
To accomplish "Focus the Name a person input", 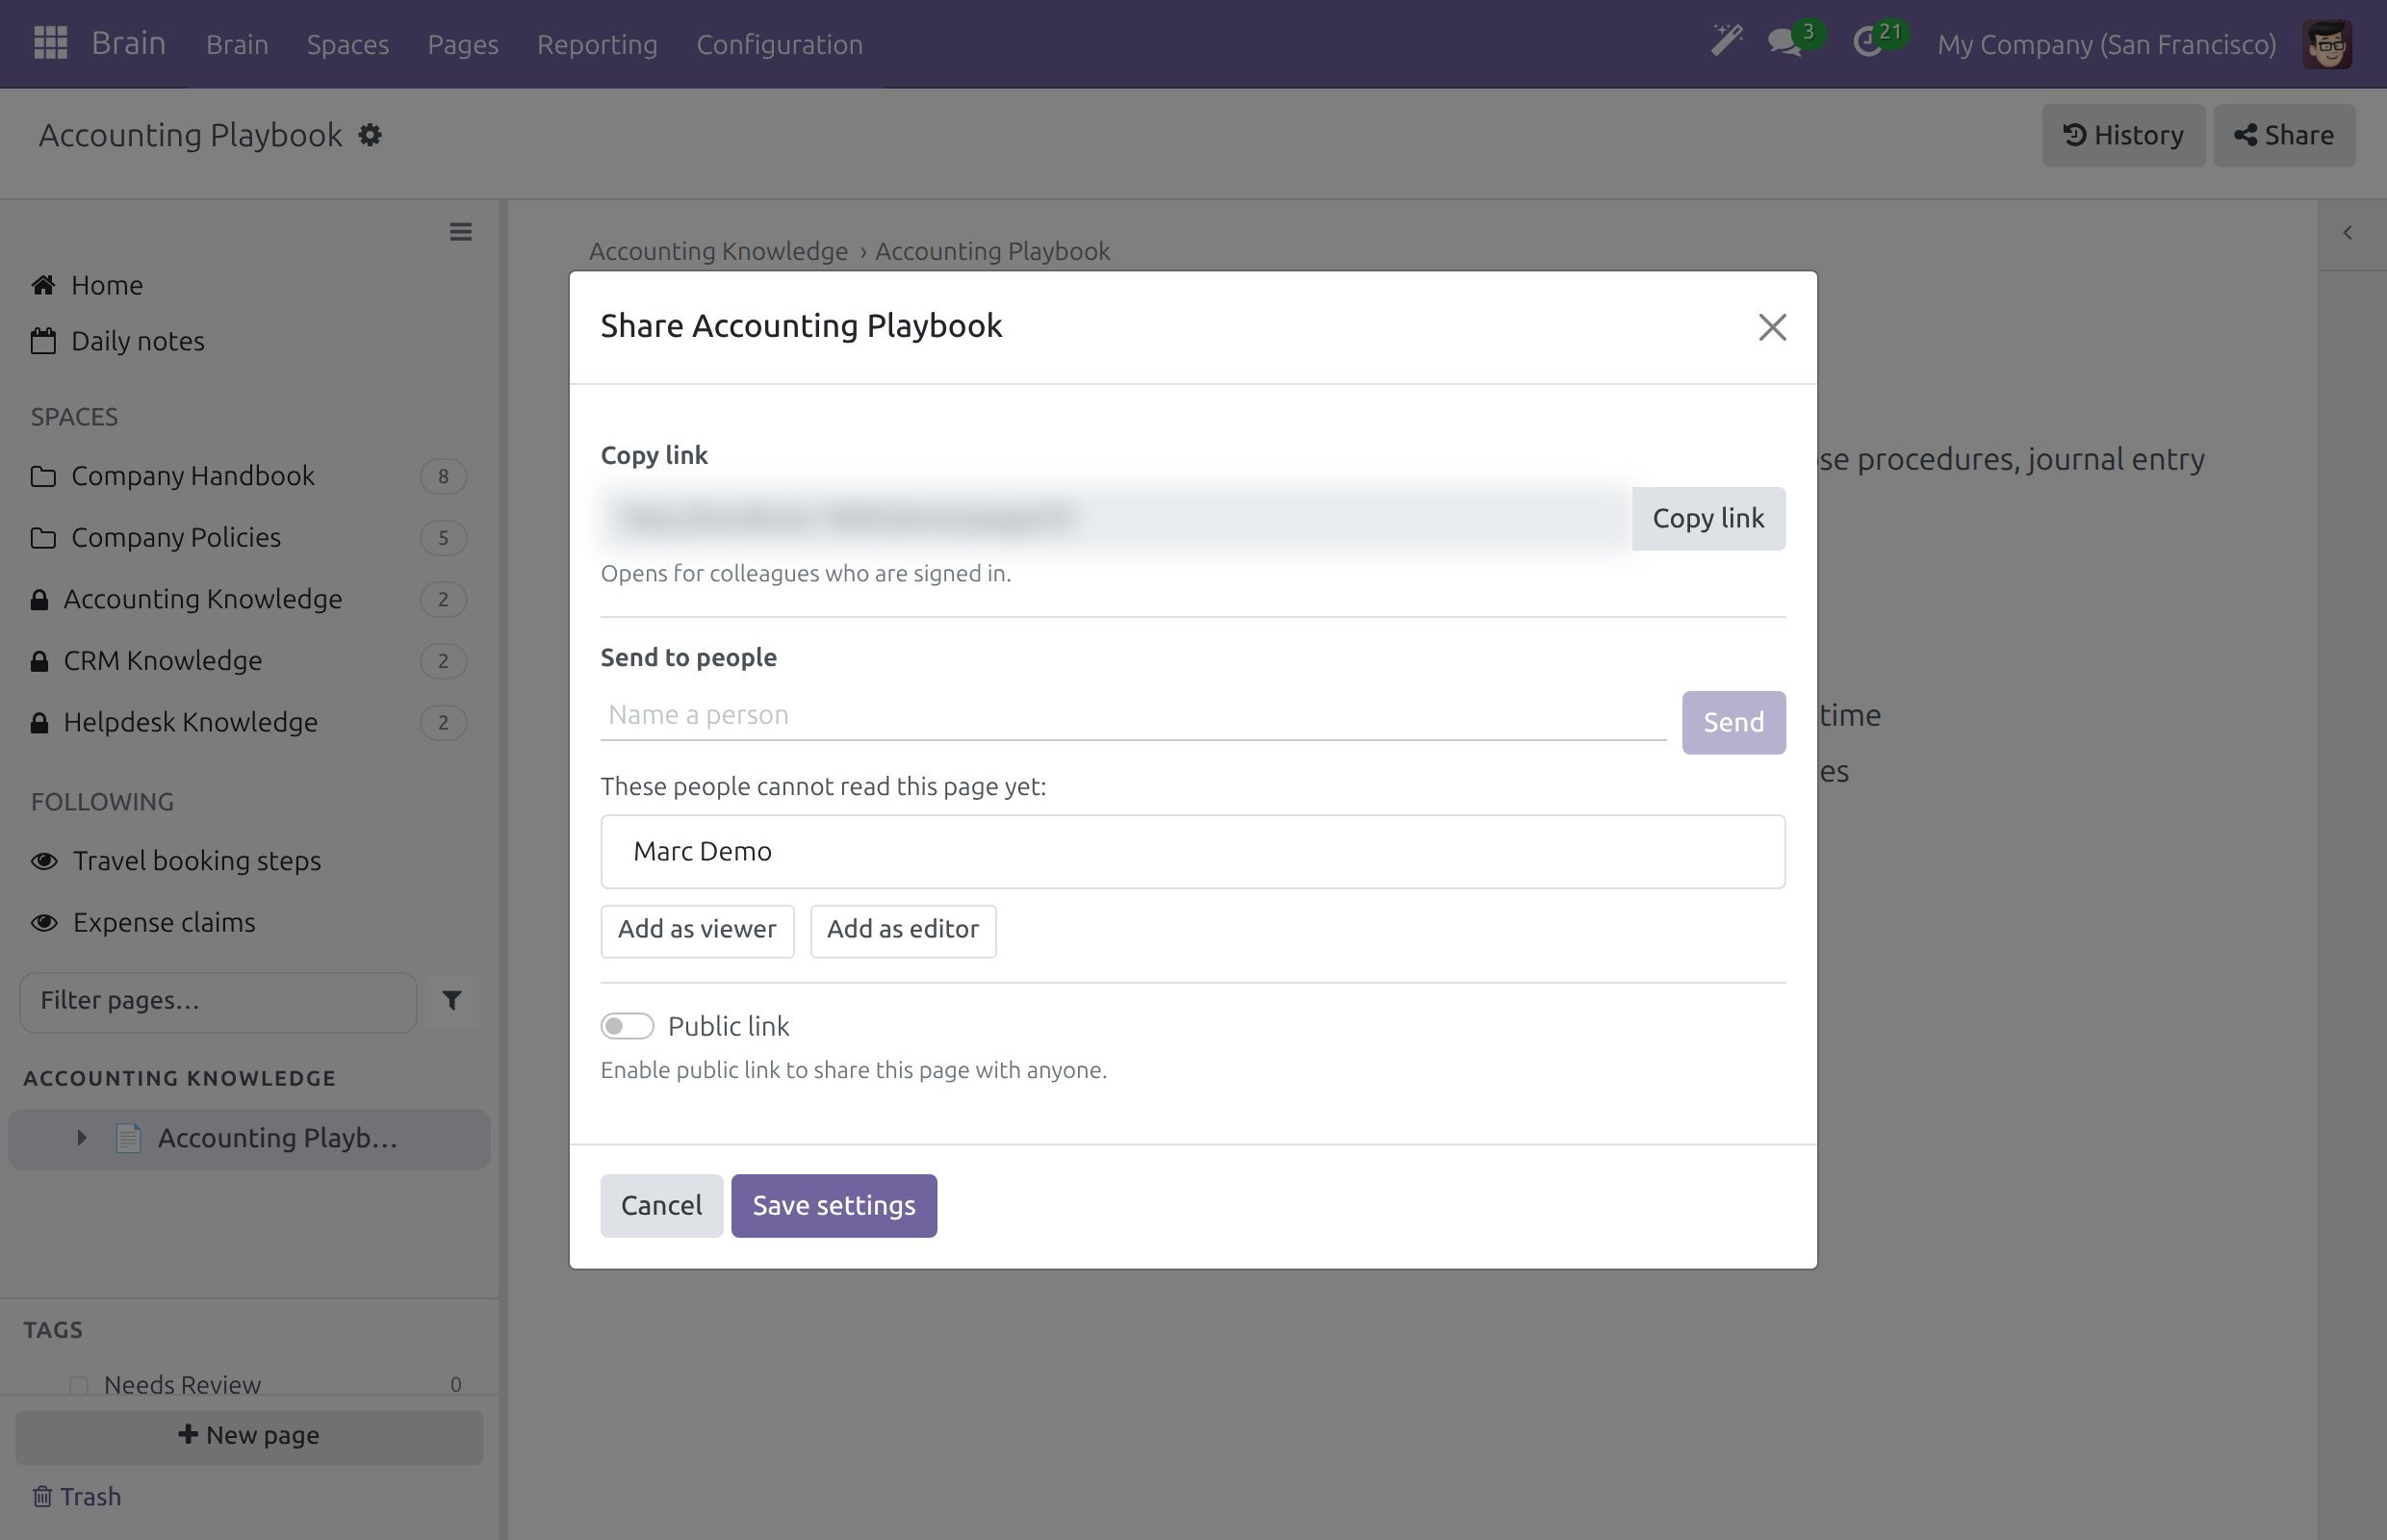I will [x=1133, y=715].
